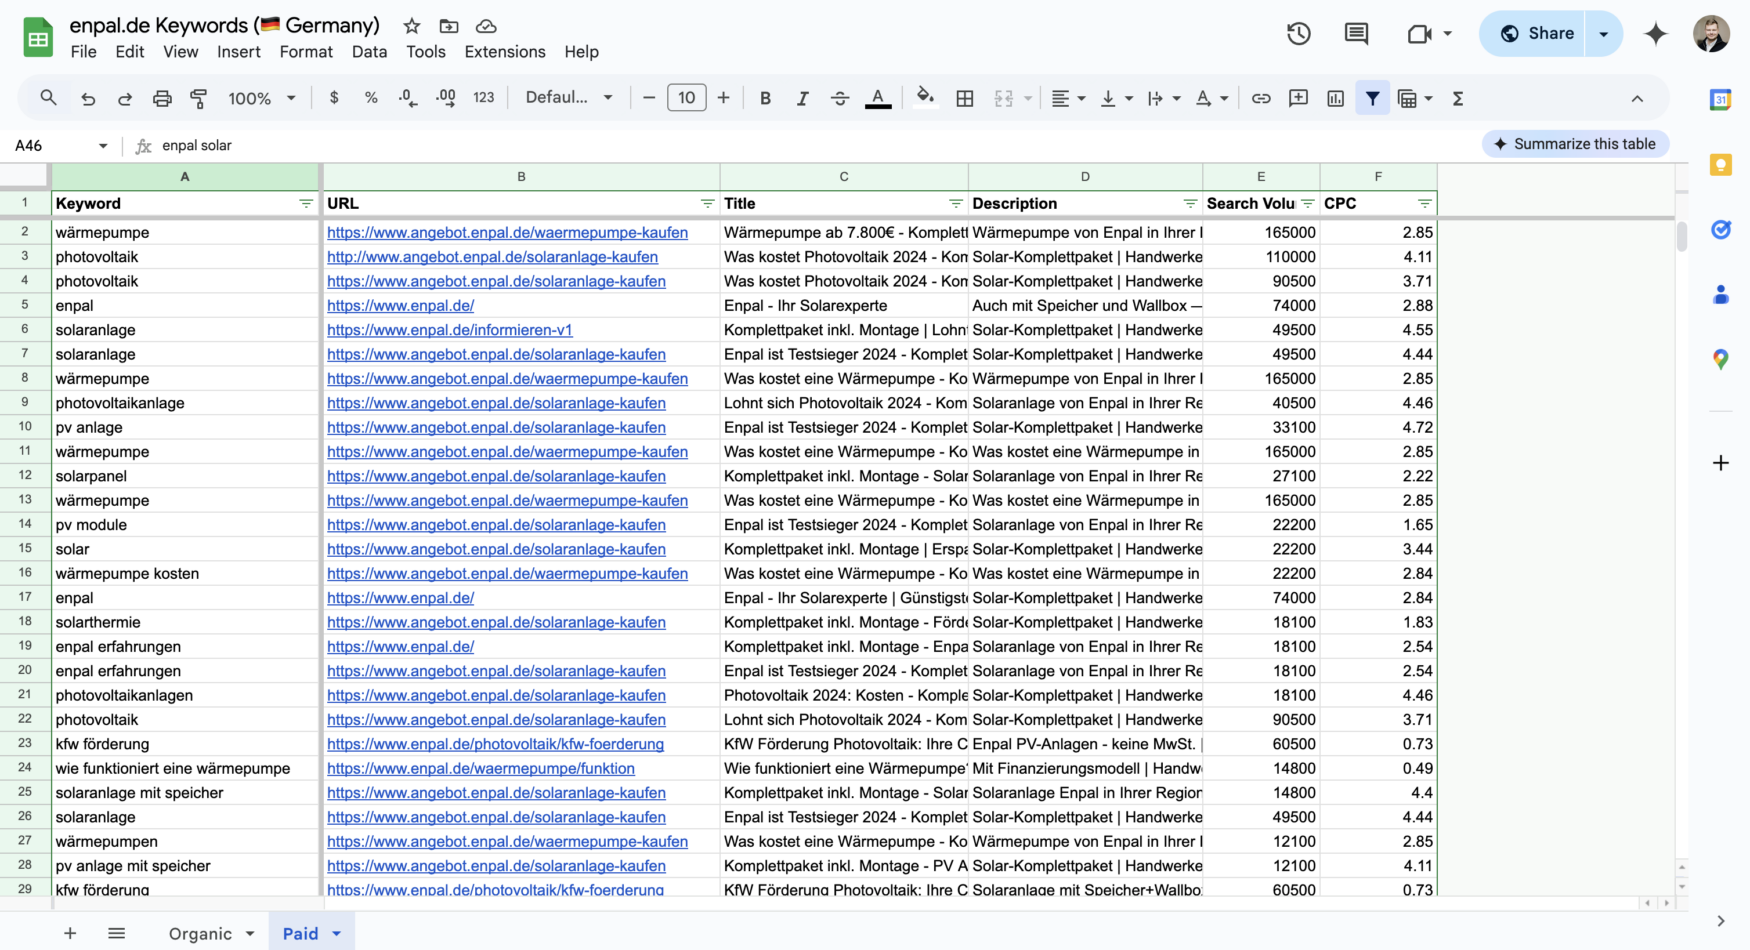This screenshot has height=950, width=1750.
Task: Toggle strikethrough formatting
Action: click(840, 98)
